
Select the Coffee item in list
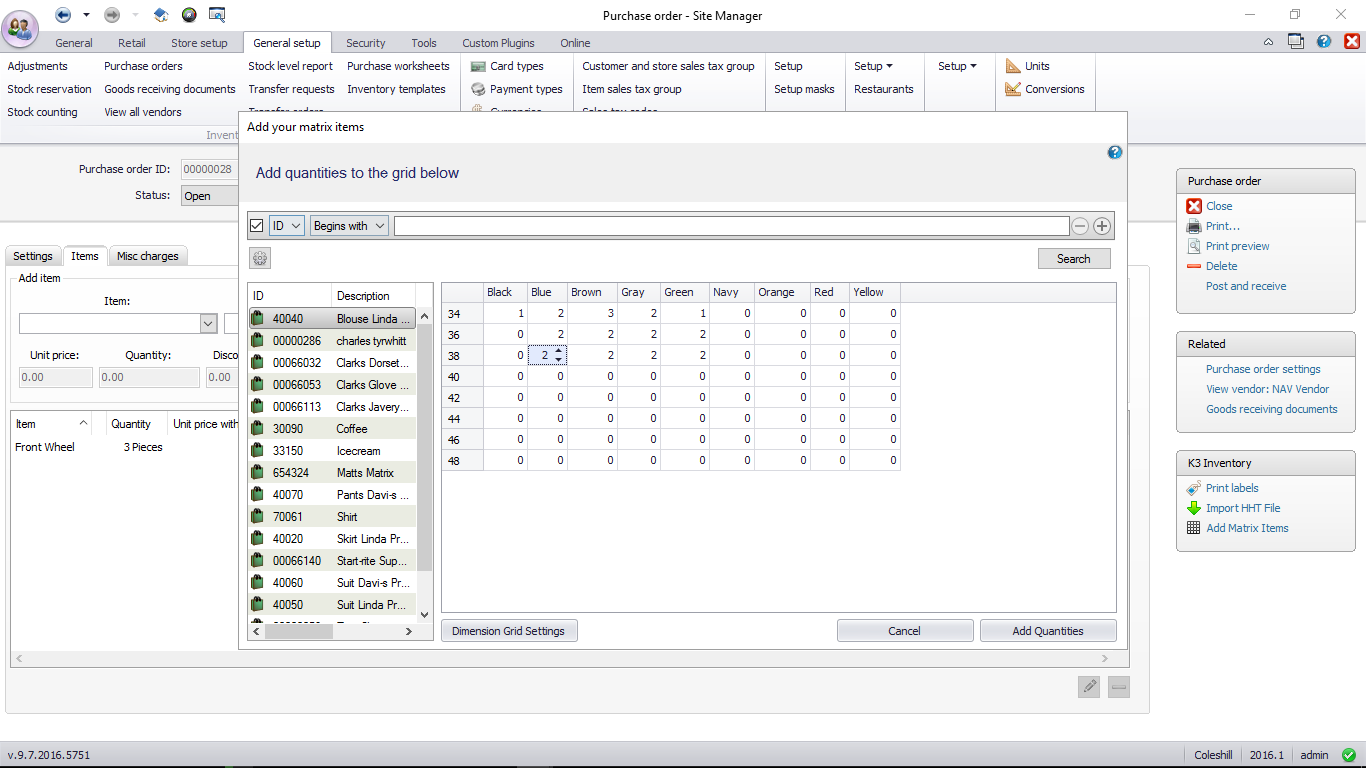click(351, 429)
